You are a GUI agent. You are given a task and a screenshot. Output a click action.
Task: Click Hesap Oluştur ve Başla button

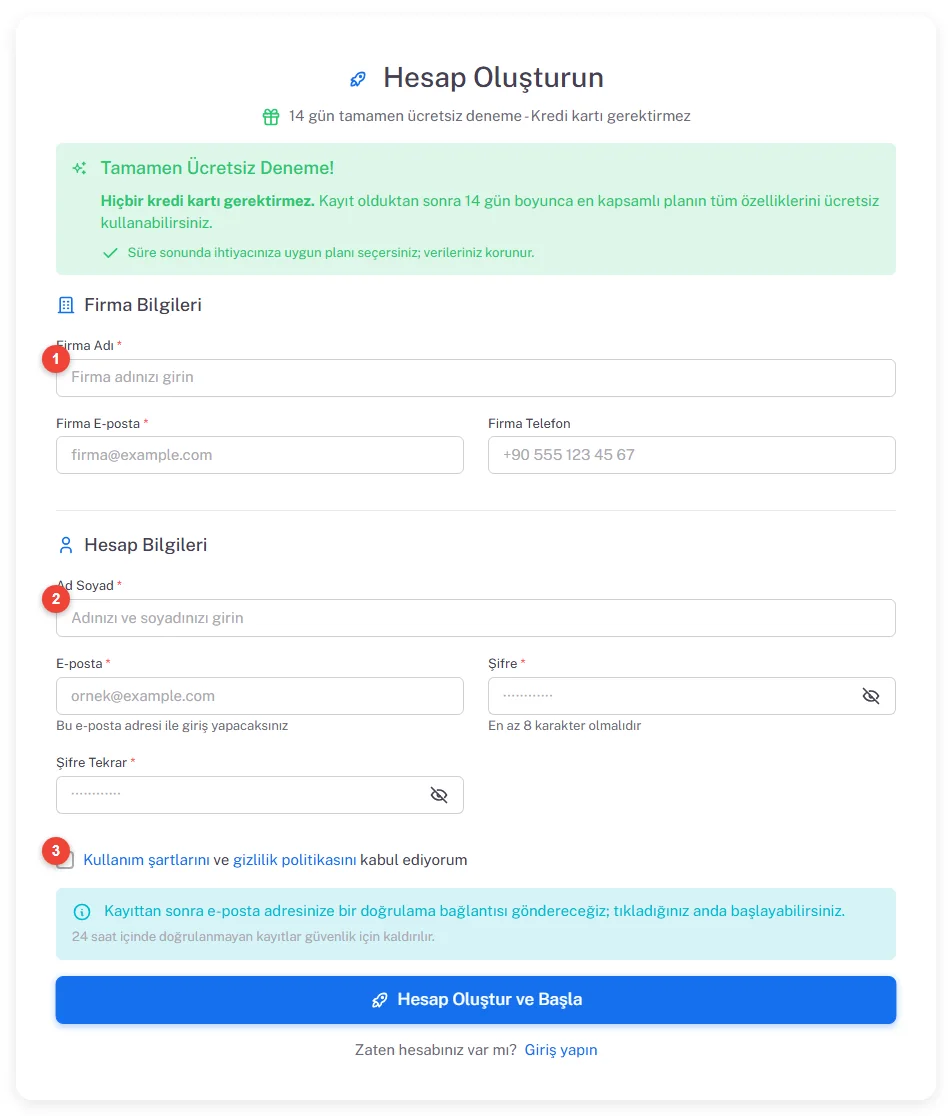click(476, 1000)
